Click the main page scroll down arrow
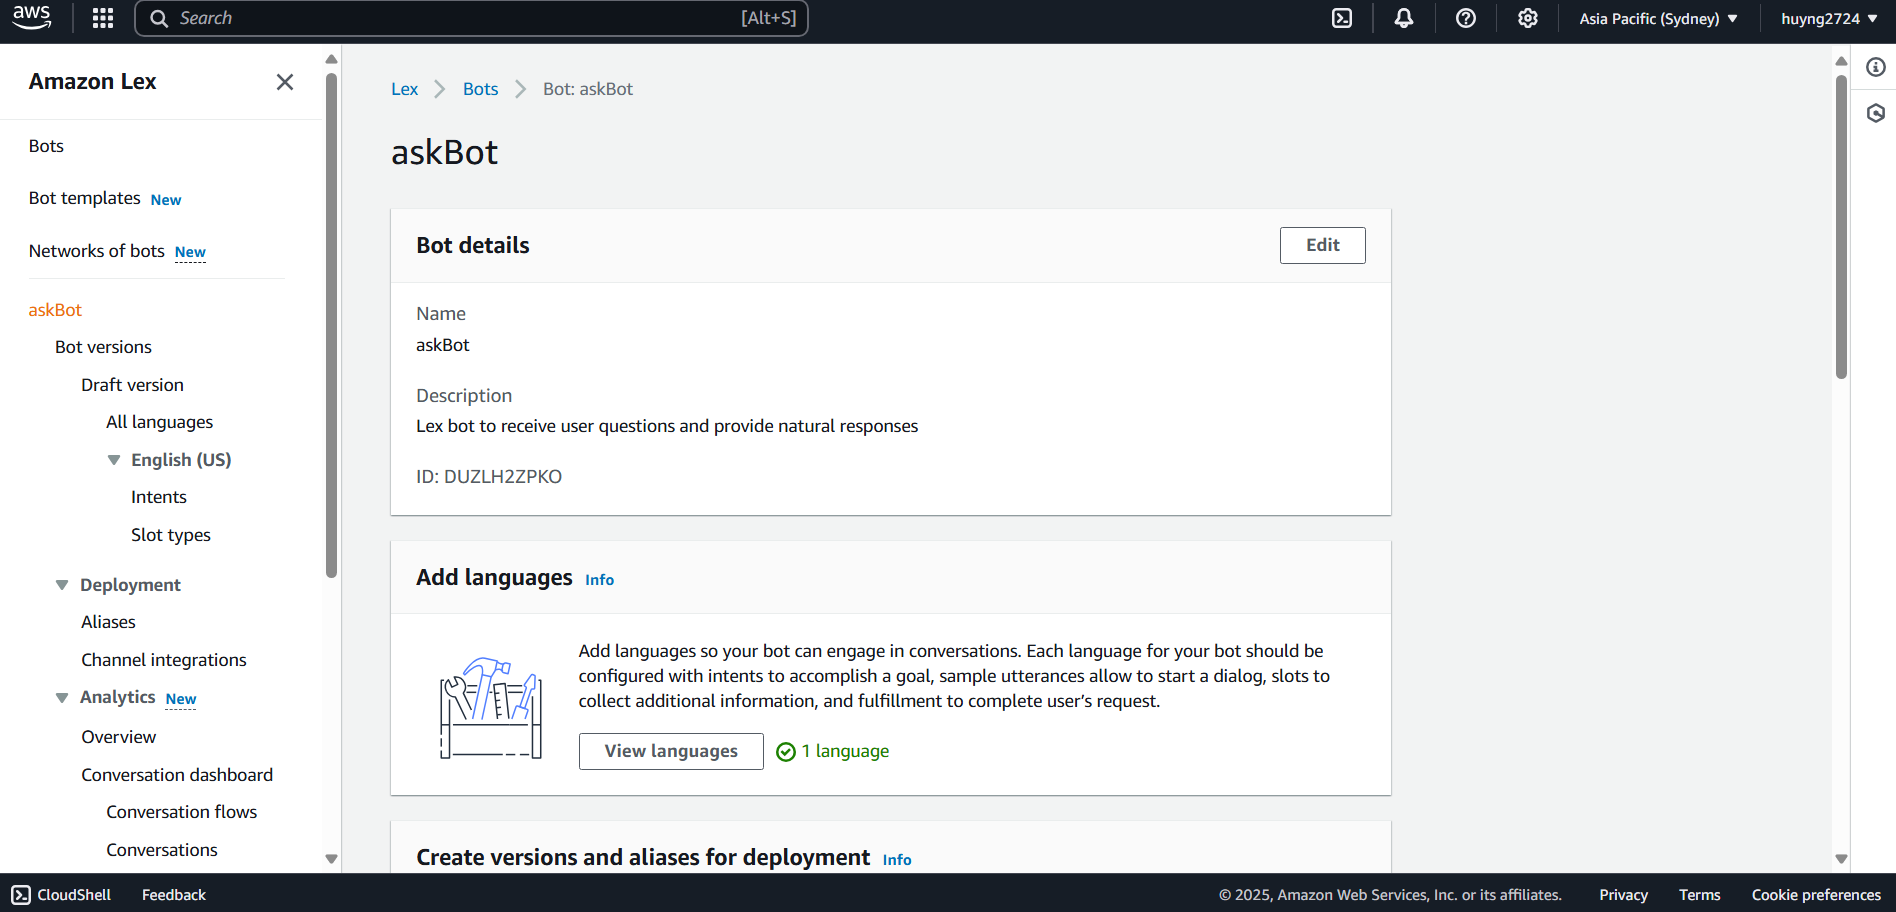Viewport: 1896px width, 912px height. click(x=1841, y=859)
